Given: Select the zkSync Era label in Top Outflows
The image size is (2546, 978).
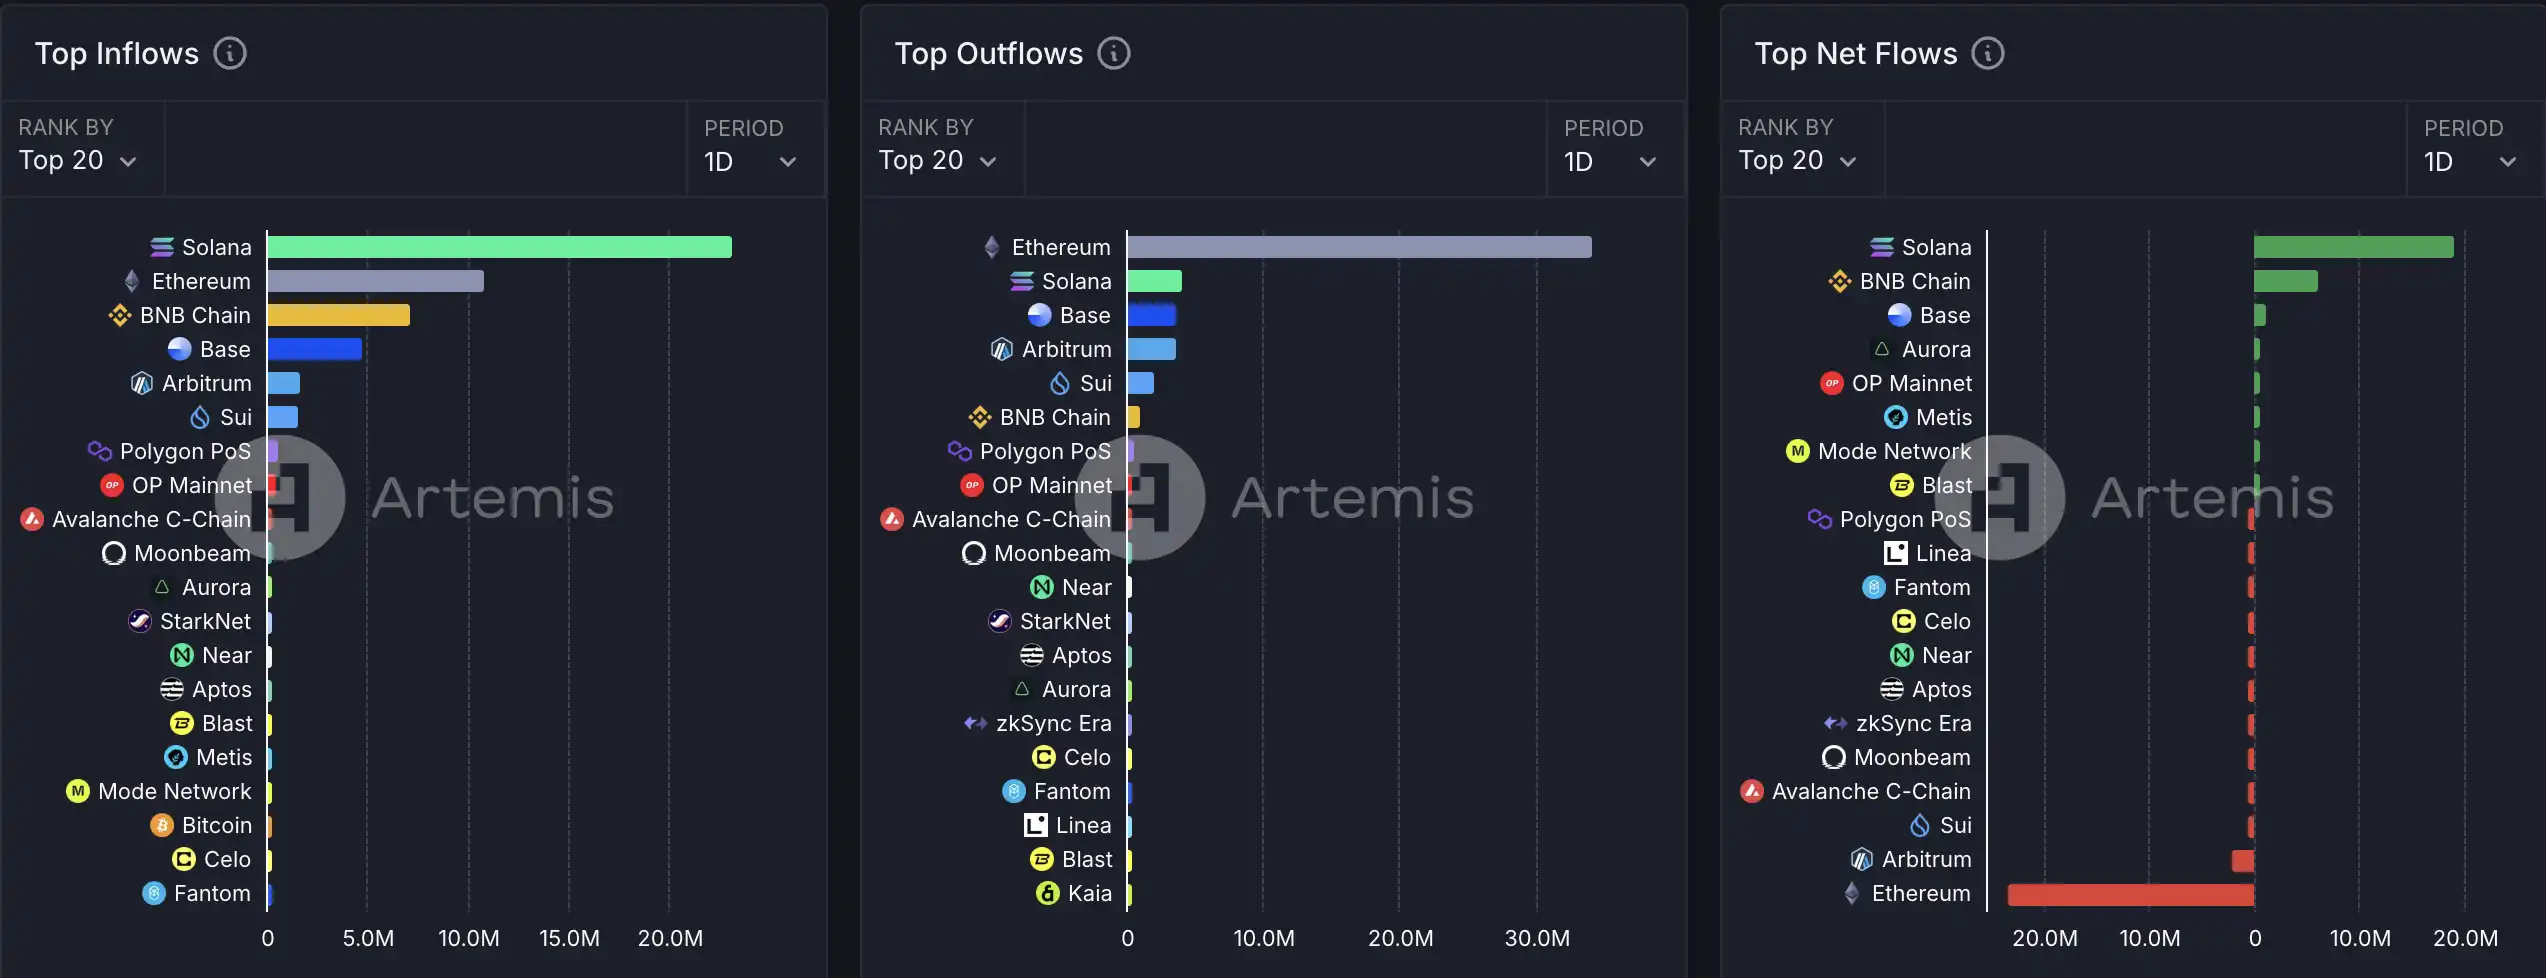Looking at the screenshot, I should click(x=1053, y=724).
